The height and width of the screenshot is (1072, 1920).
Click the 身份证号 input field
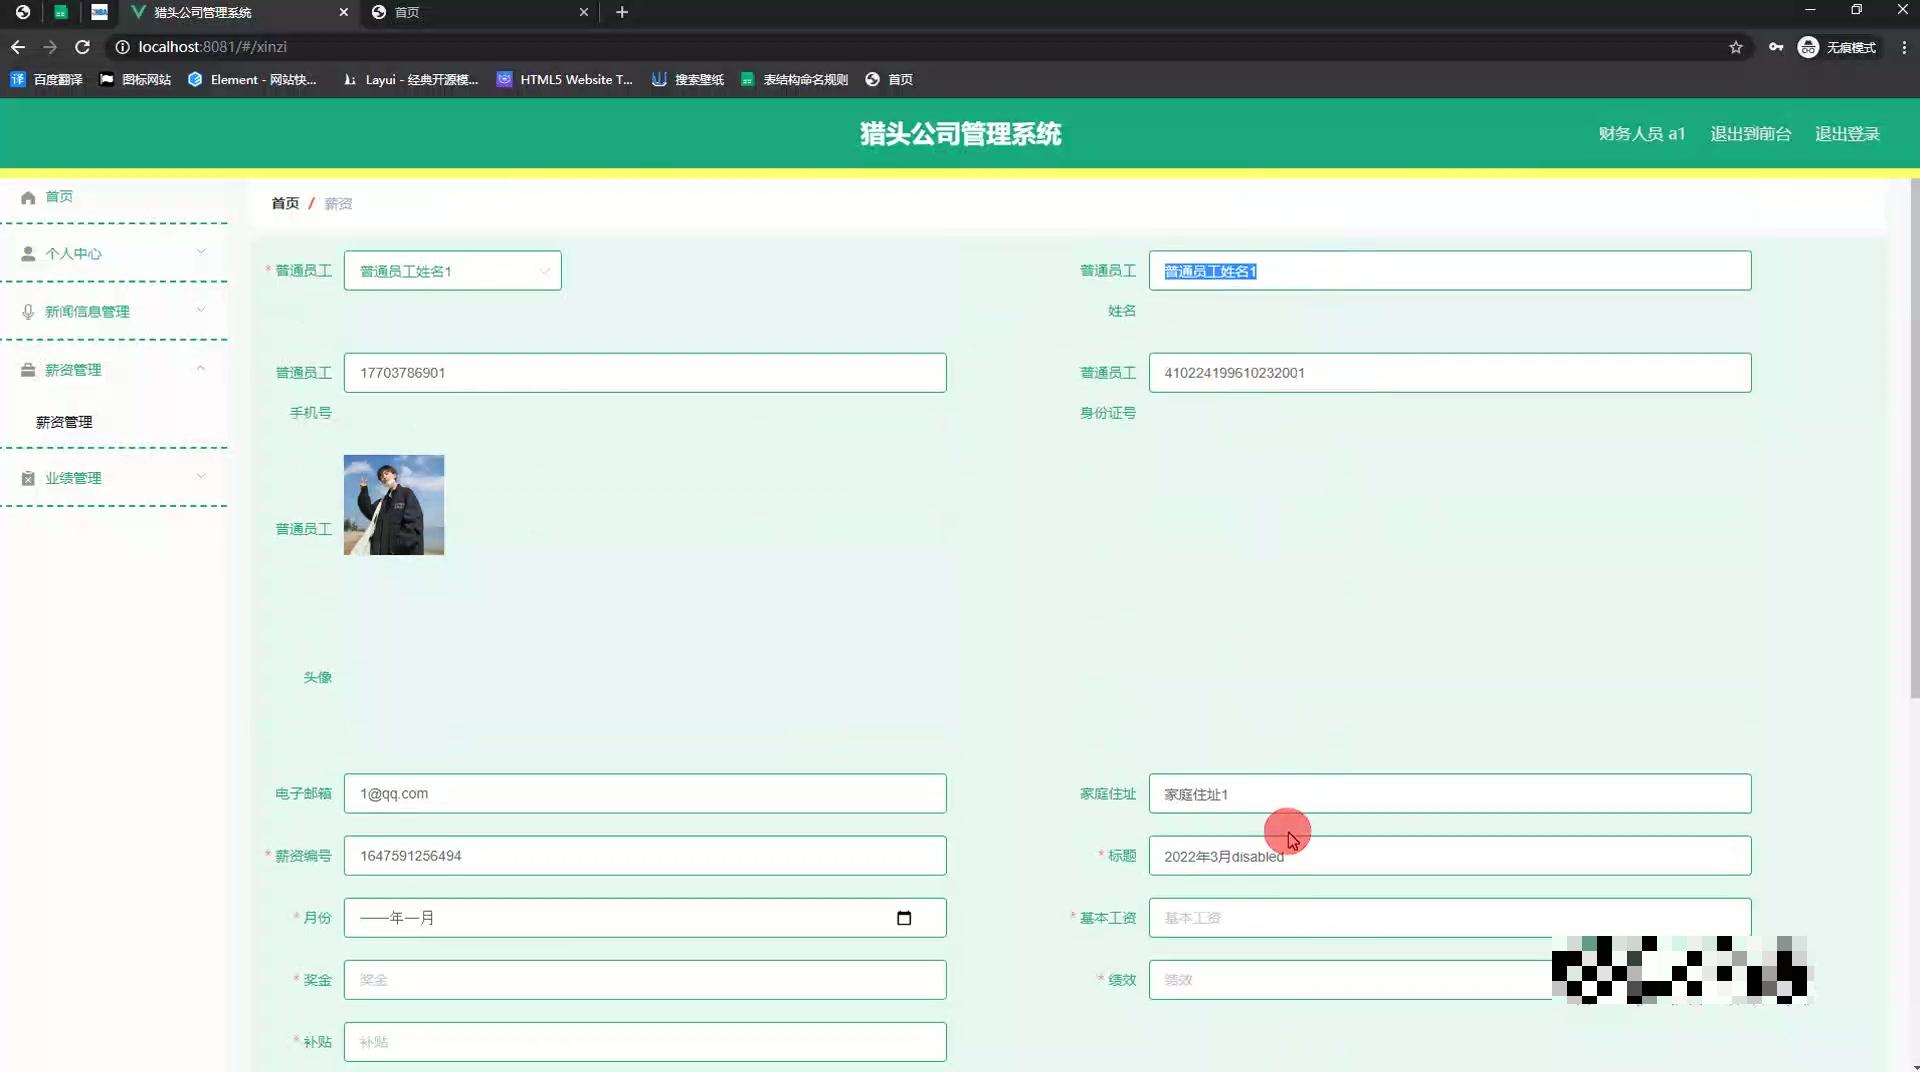(1450, 373)
